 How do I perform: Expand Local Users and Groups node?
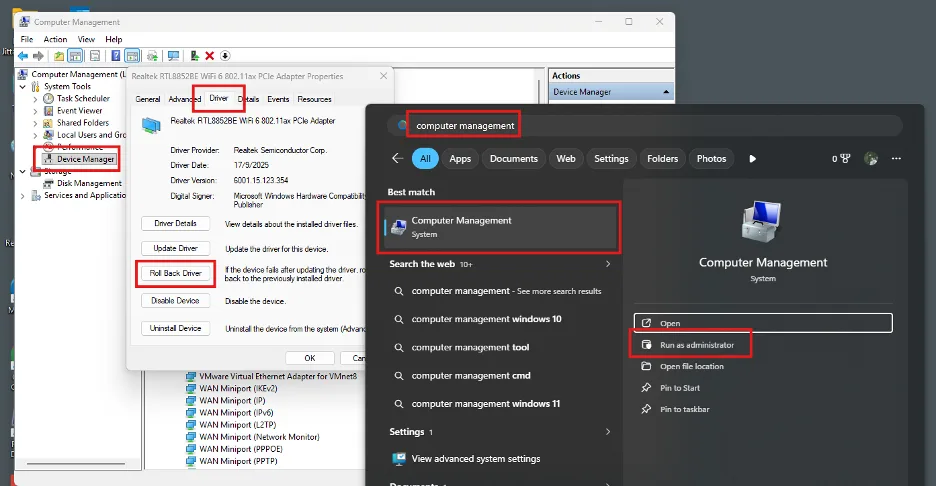click(x=35, y=136)
